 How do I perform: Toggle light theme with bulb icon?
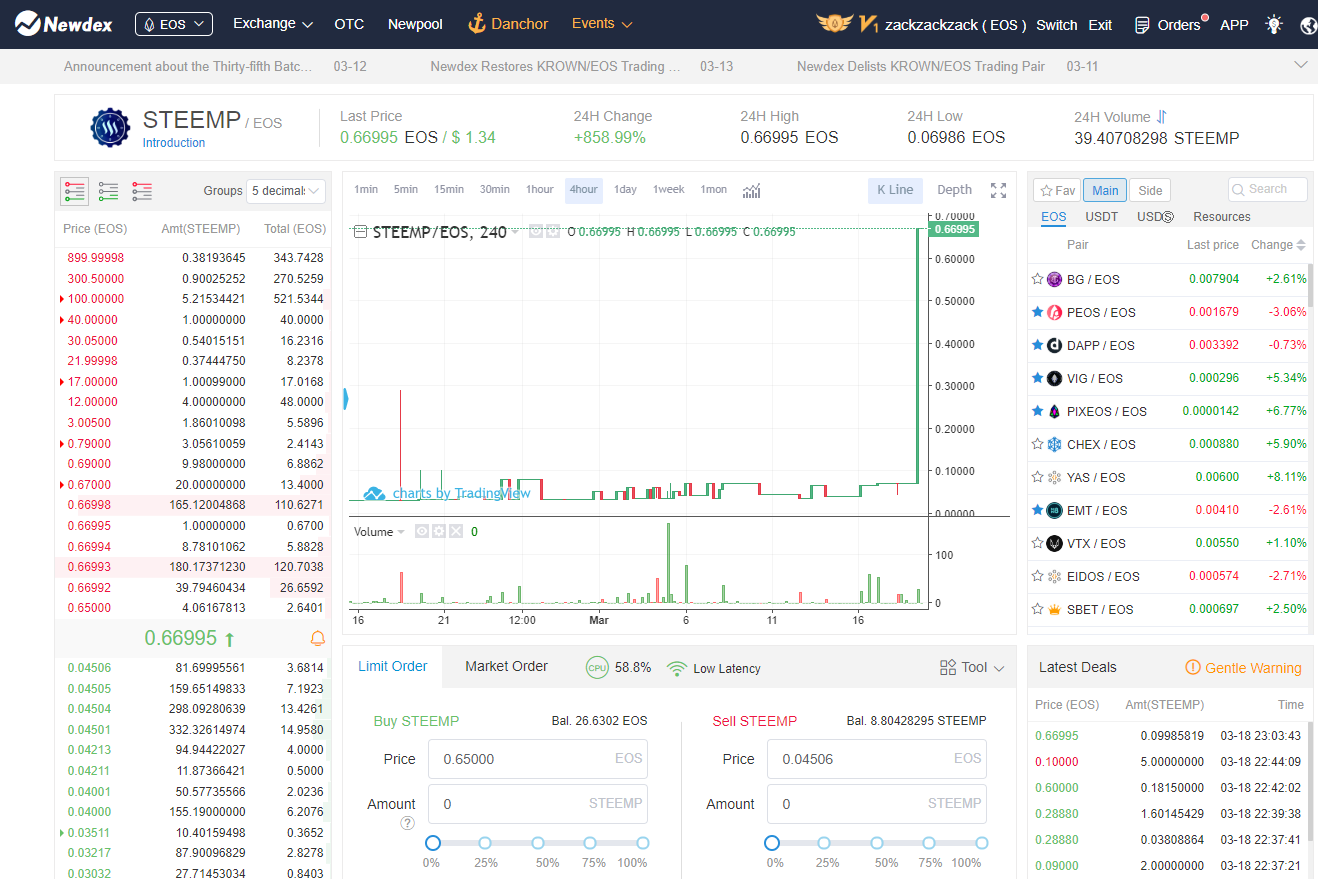click(1273, 24)
